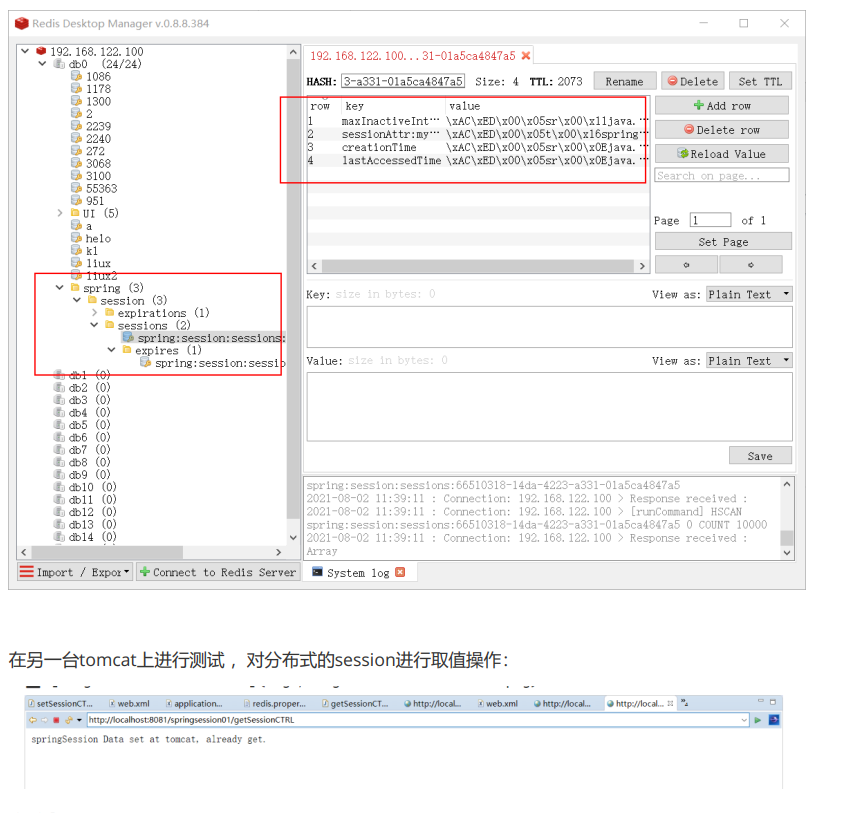Click the Search on page input field
The height and width of the screenshot is (813, 844).
click(x=721, y=176)
